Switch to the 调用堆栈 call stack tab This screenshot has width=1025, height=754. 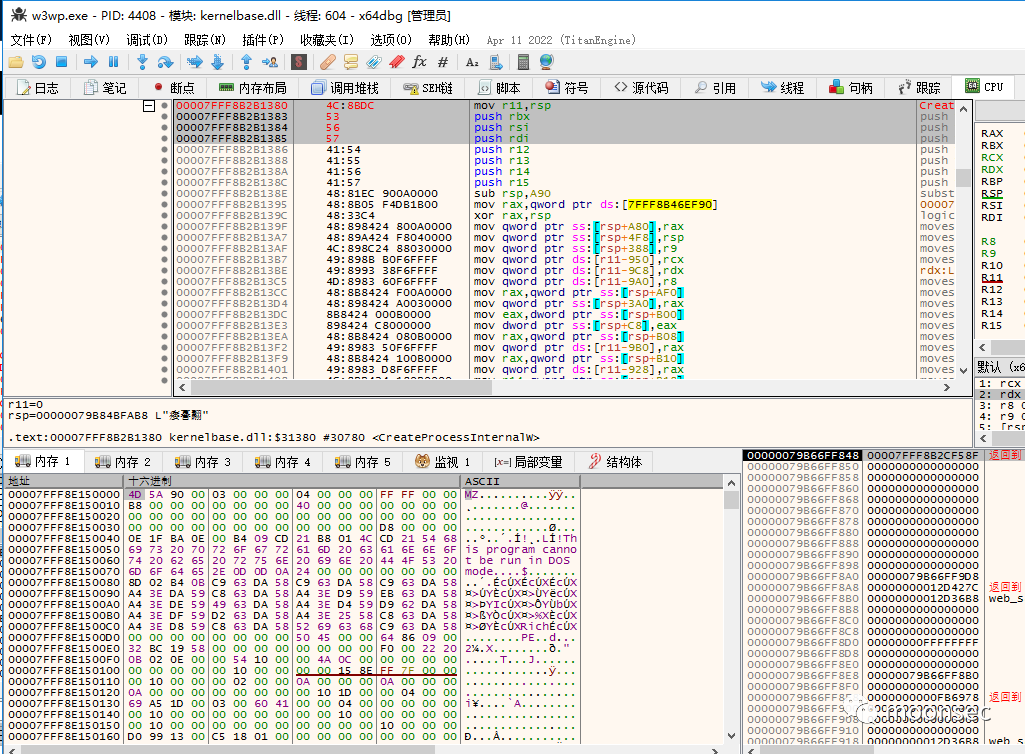coord(346,88)
